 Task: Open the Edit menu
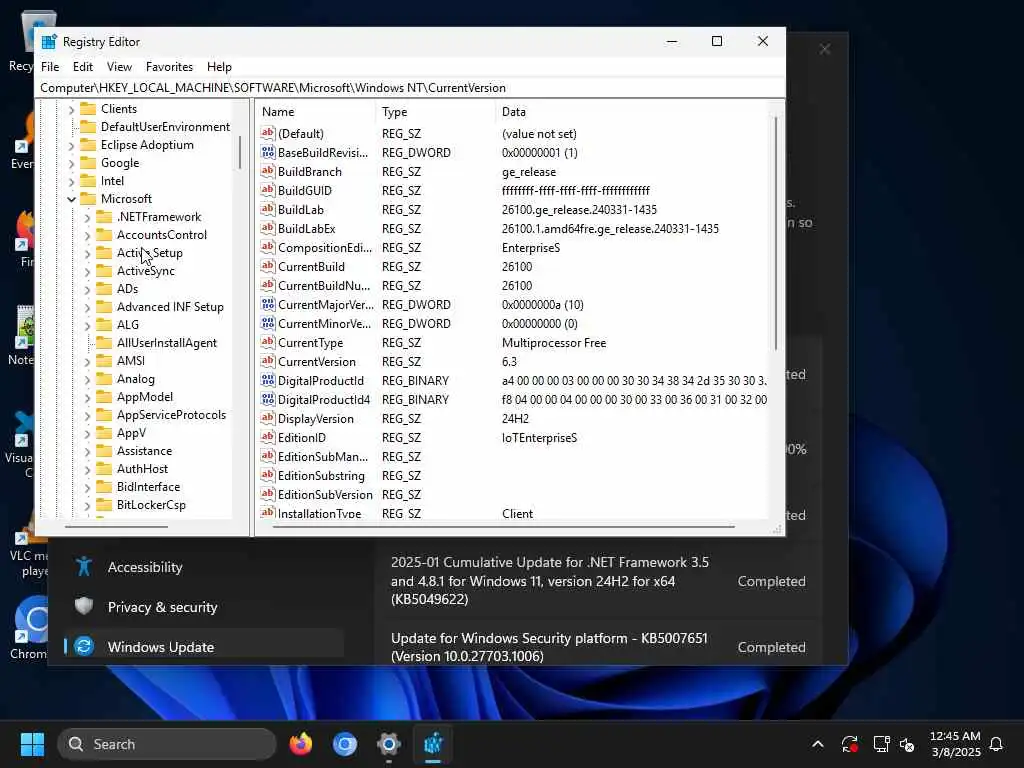[x=83, y=67]
